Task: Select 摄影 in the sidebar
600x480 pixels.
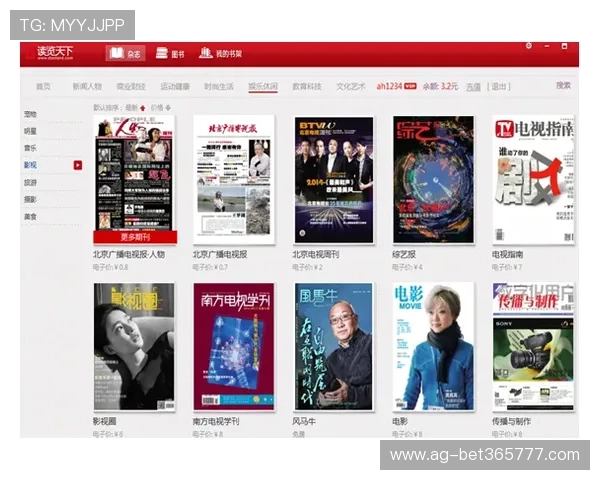Action: point(31,199)
